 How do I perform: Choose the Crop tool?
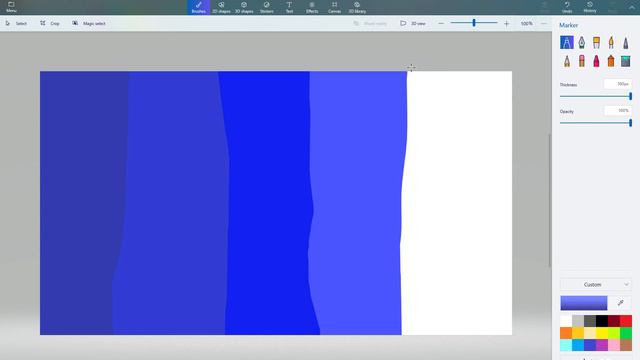click(50, 24)
